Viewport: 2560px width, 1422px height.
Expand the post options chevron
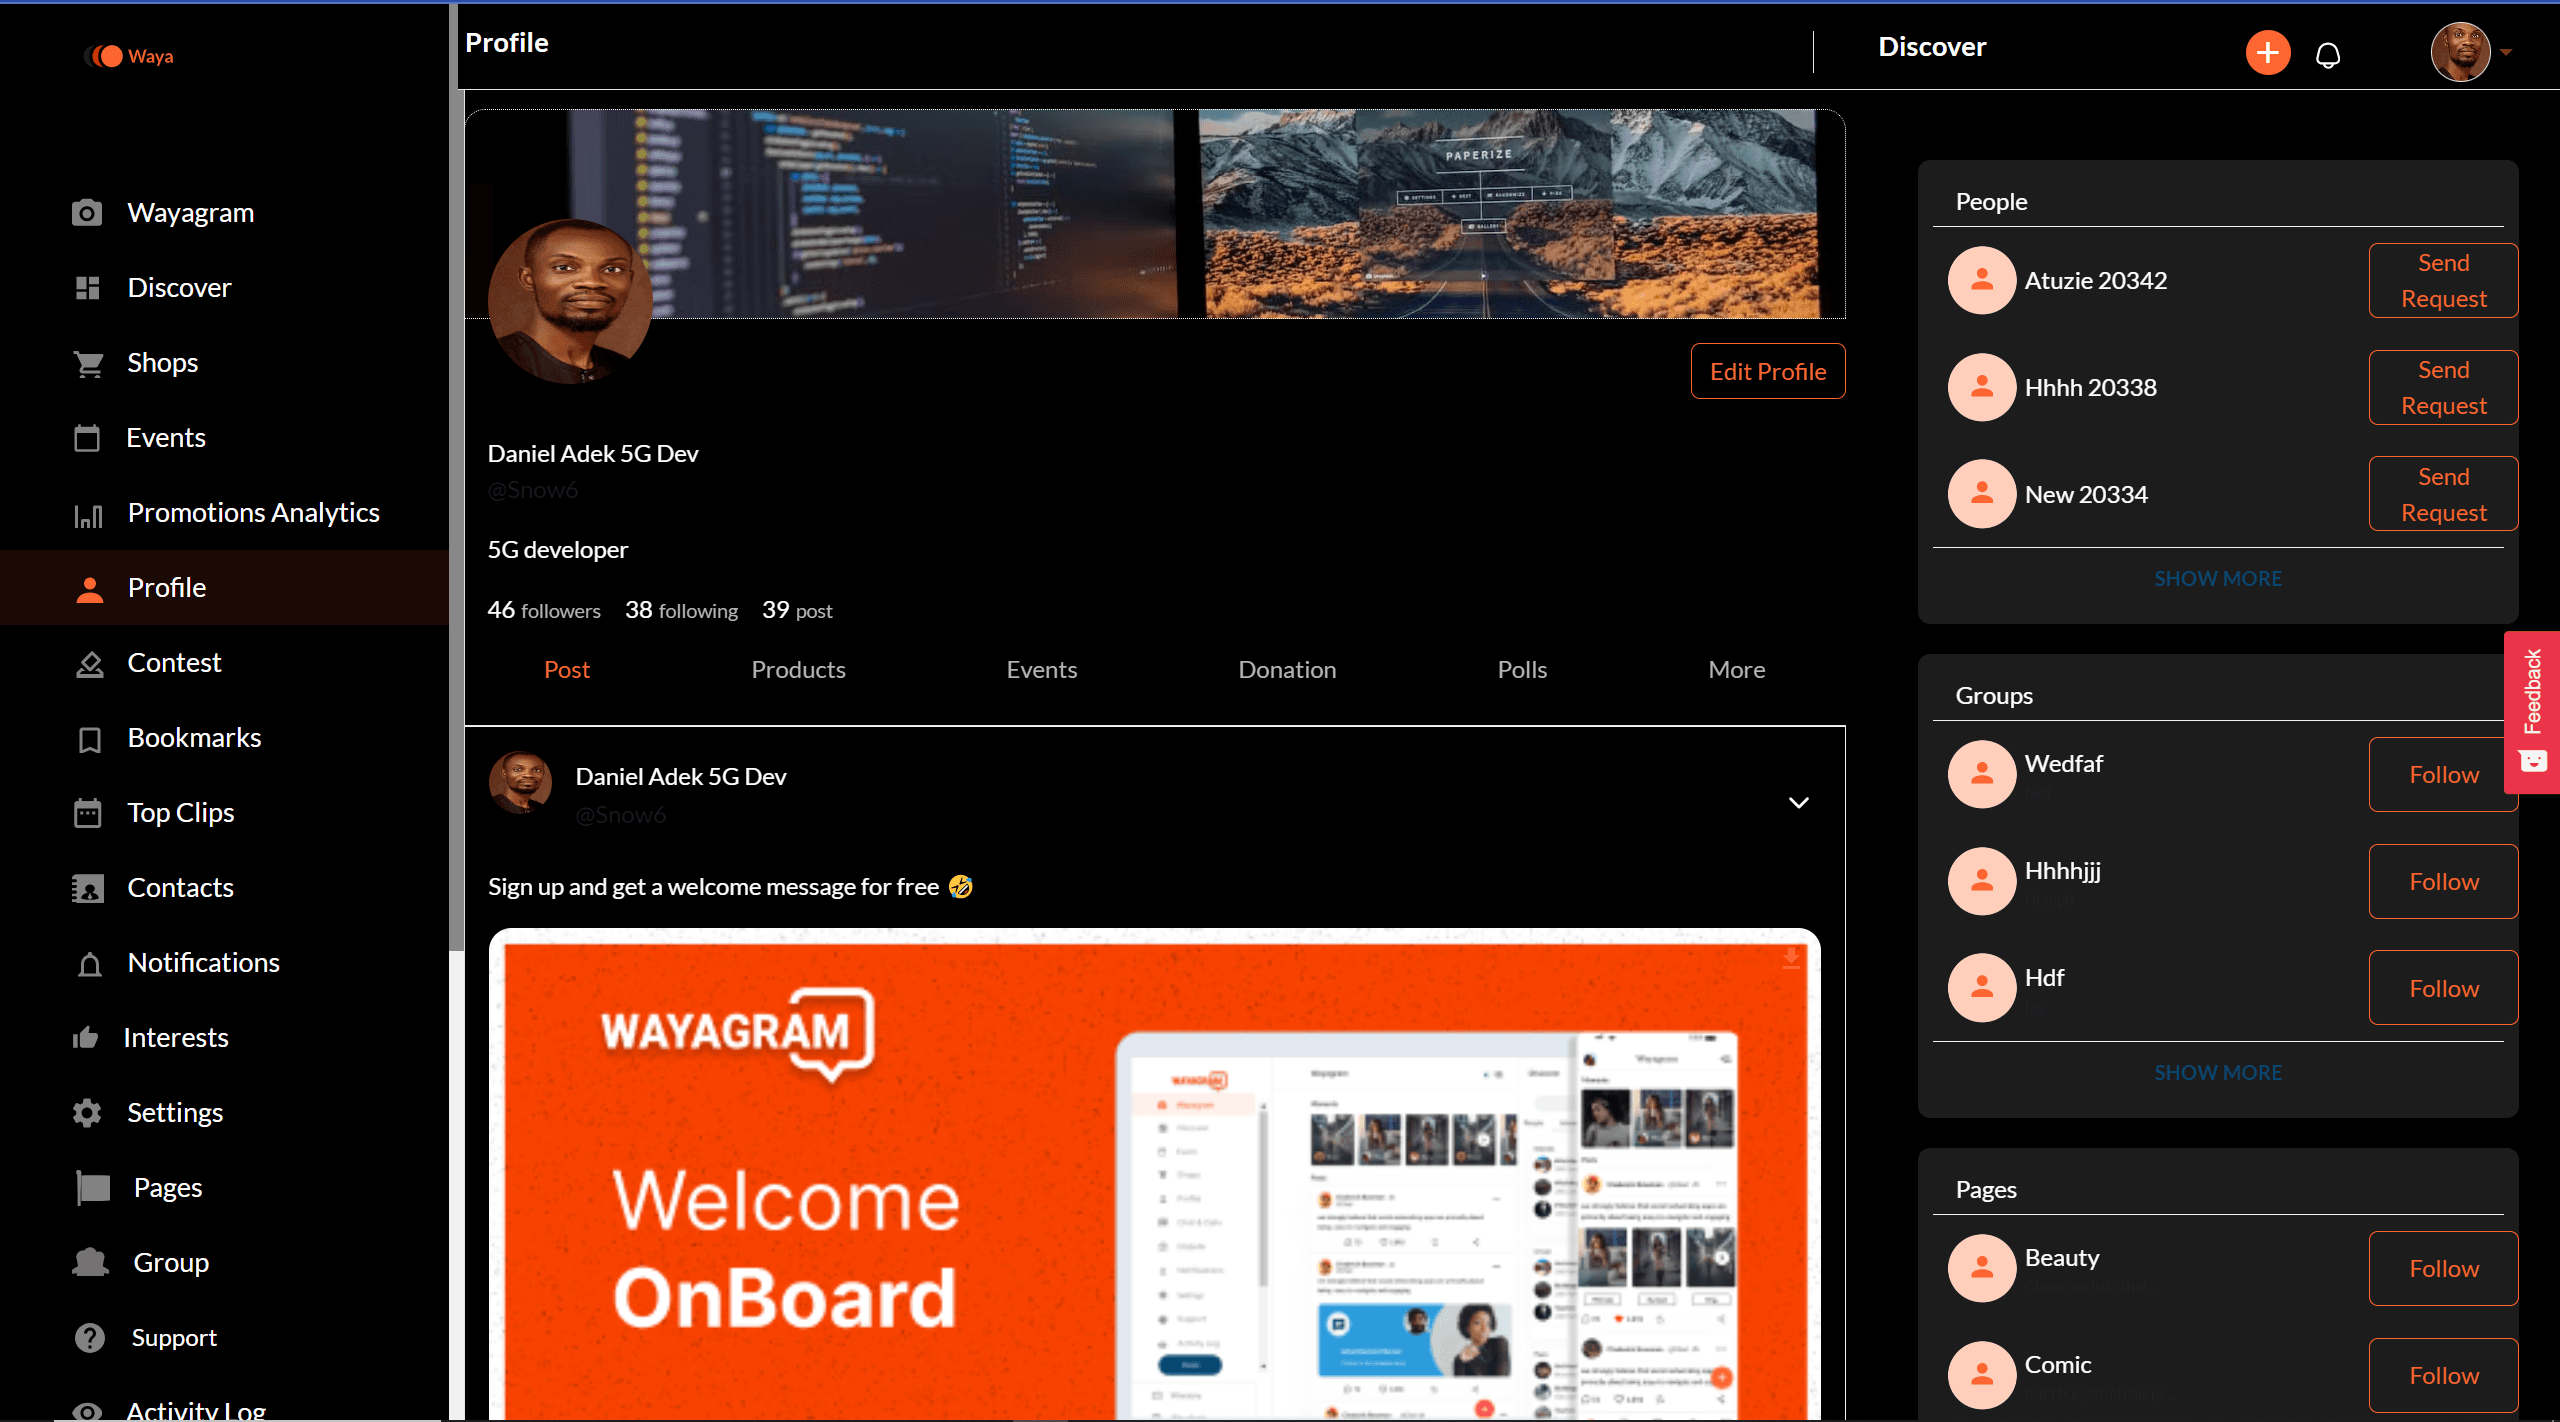tap(1798, 802)
